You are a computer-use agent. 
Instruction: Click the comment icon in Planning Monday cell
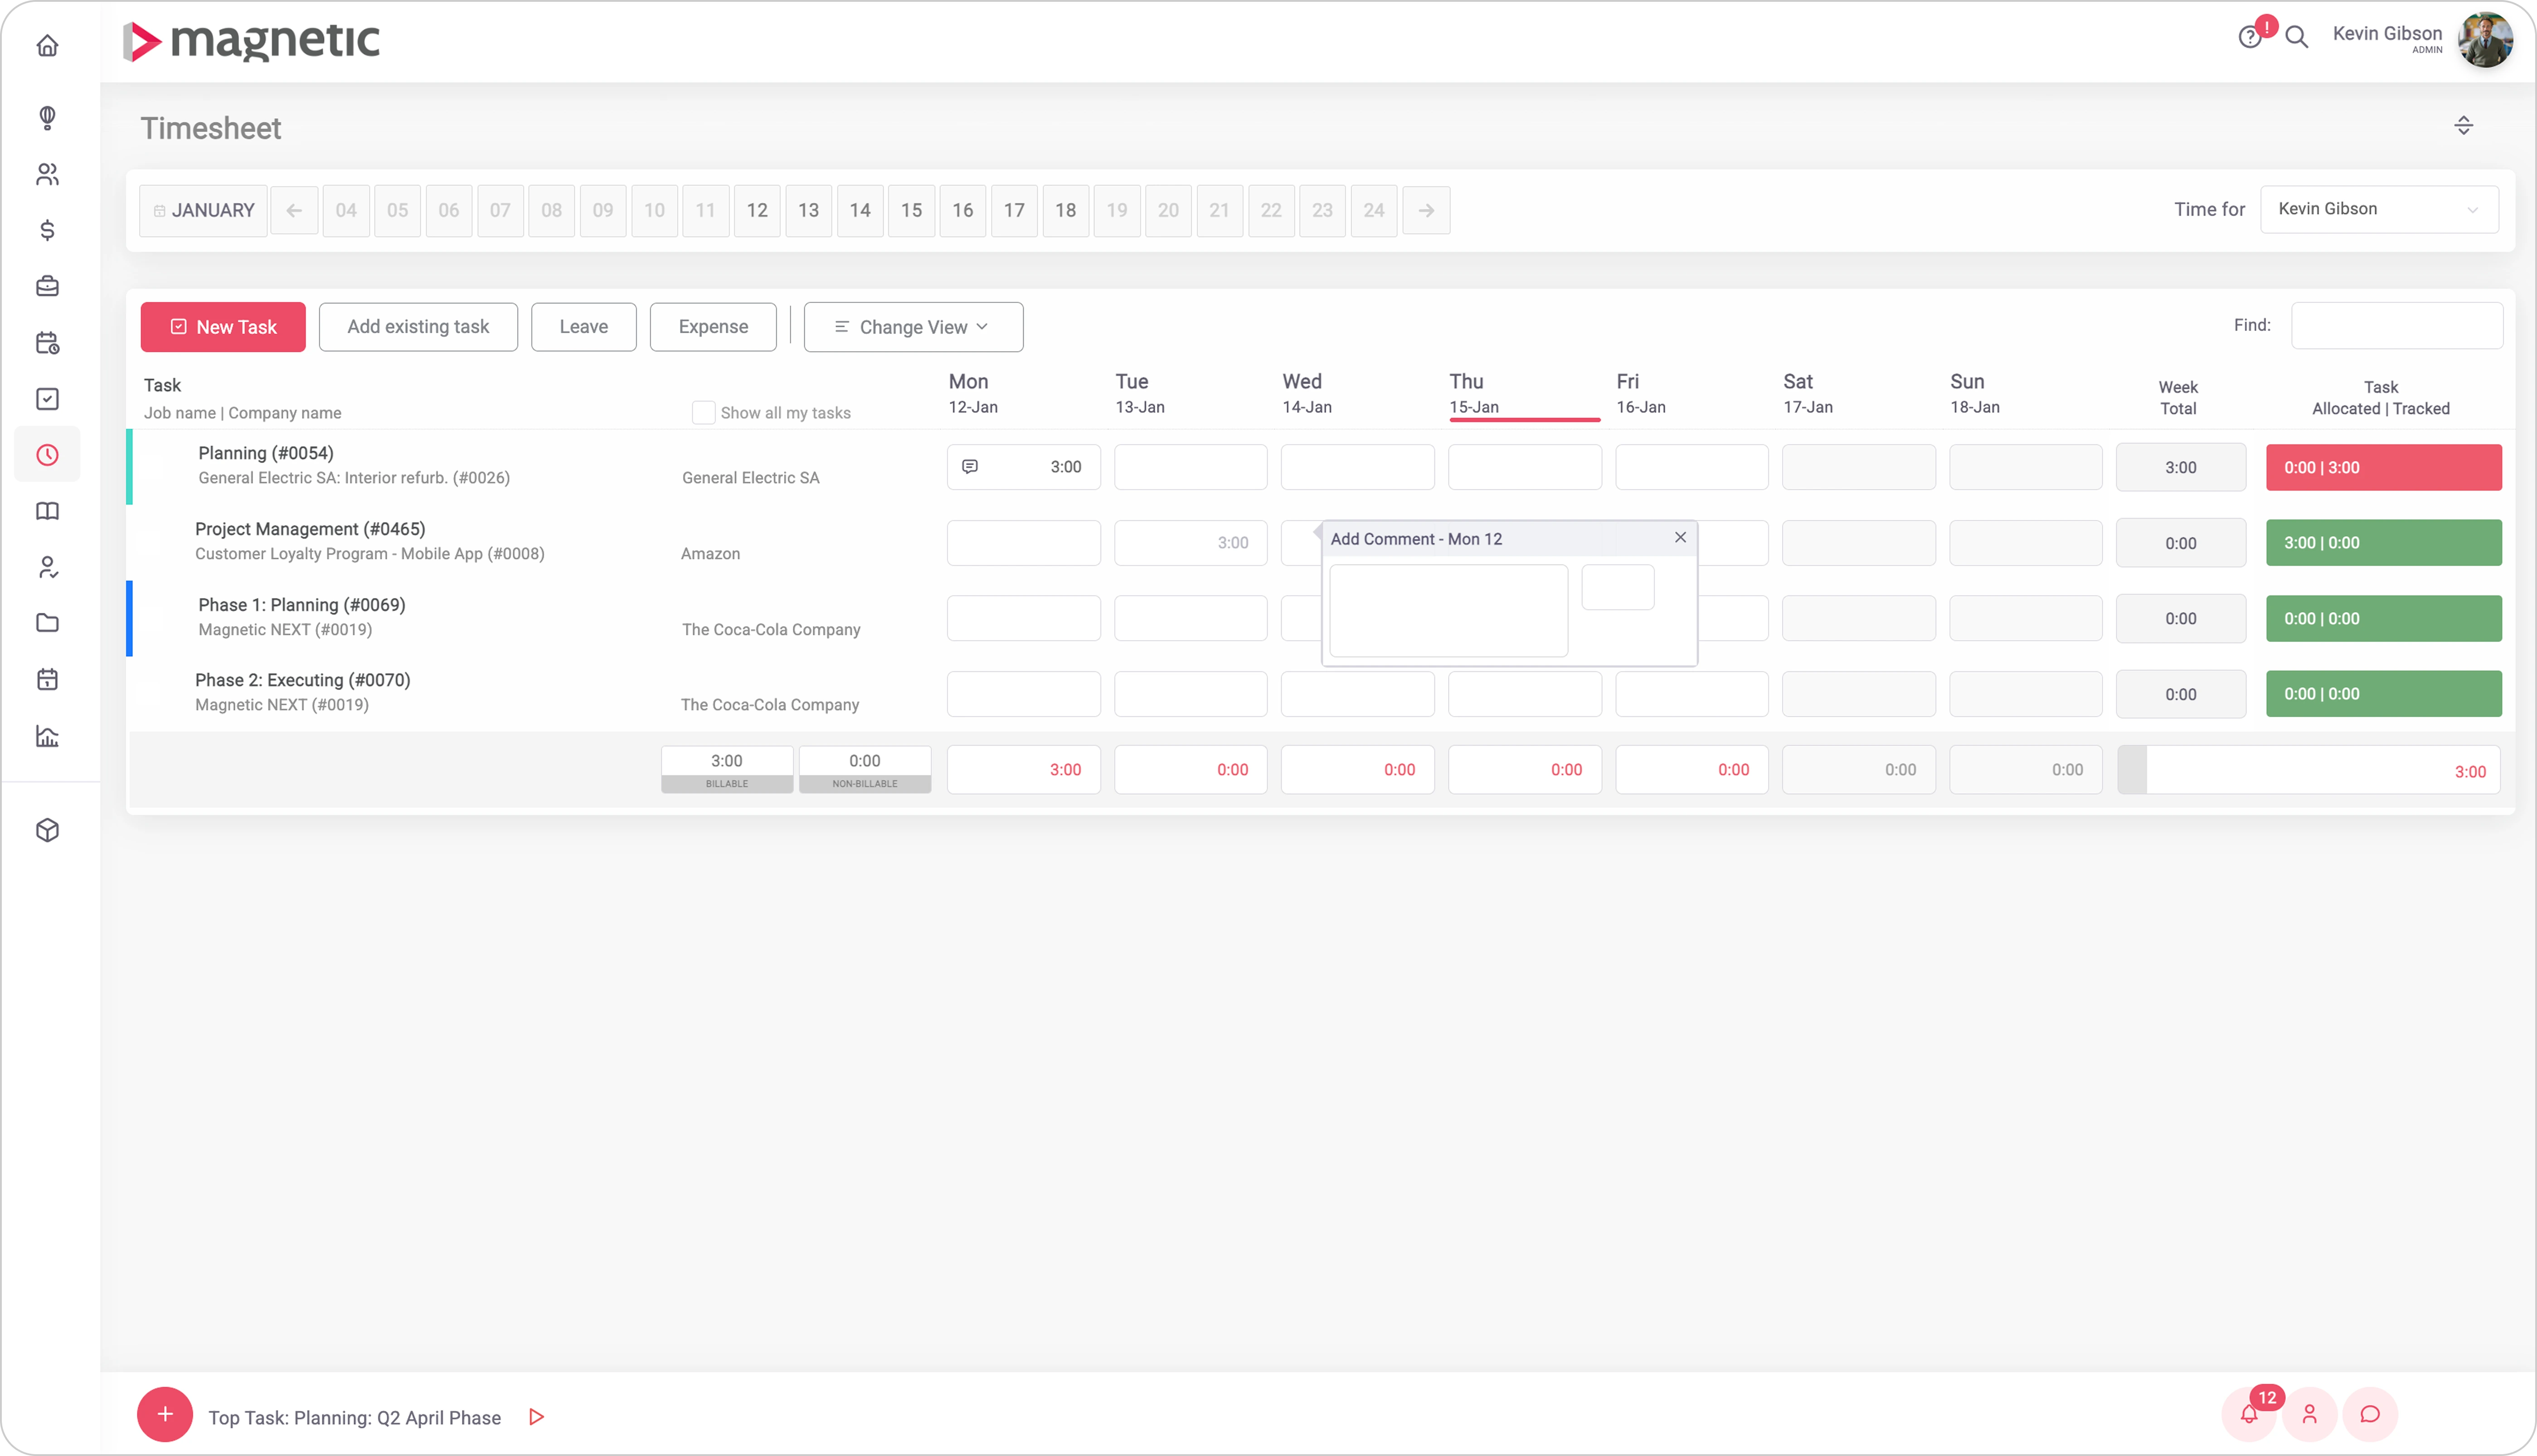pyautogui.click(x=970, y=467)
